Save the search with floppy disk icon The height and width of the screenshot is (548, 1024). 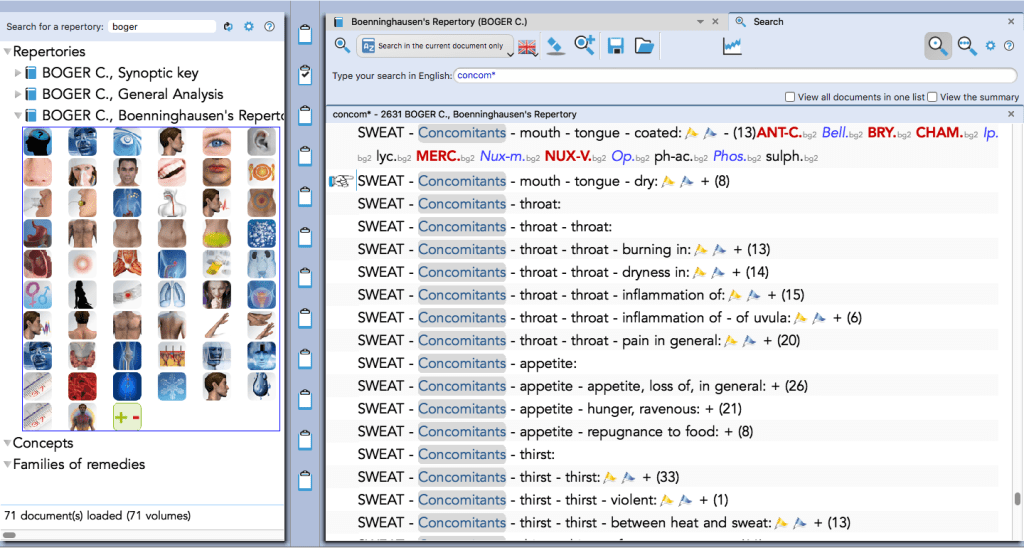(x=615, y=46)
